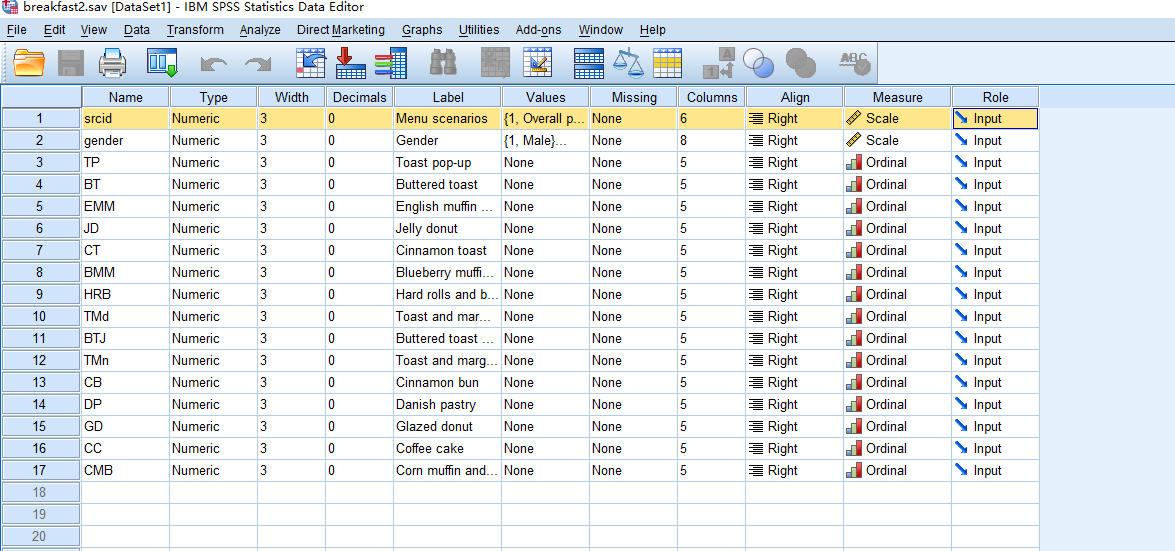Open the Edit menu

click(55, 30)
